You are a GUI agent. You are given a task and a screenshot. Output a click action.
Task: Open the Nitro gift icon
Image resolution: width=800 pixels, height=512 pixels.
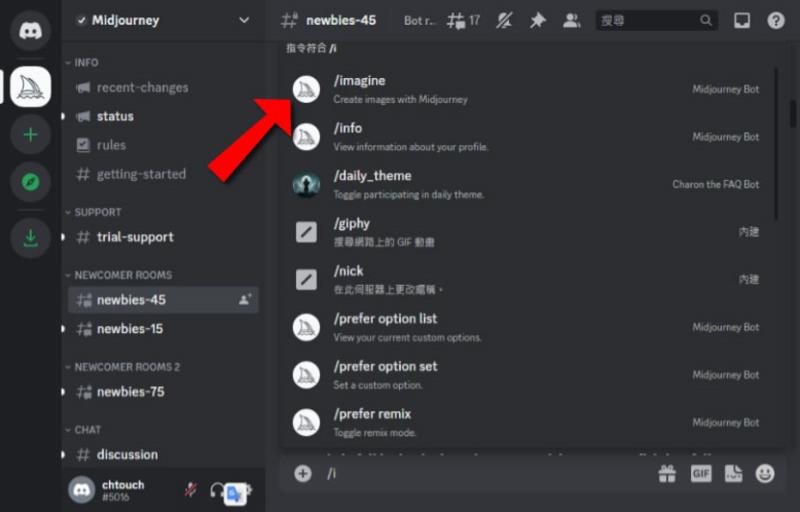coord(667,474)
